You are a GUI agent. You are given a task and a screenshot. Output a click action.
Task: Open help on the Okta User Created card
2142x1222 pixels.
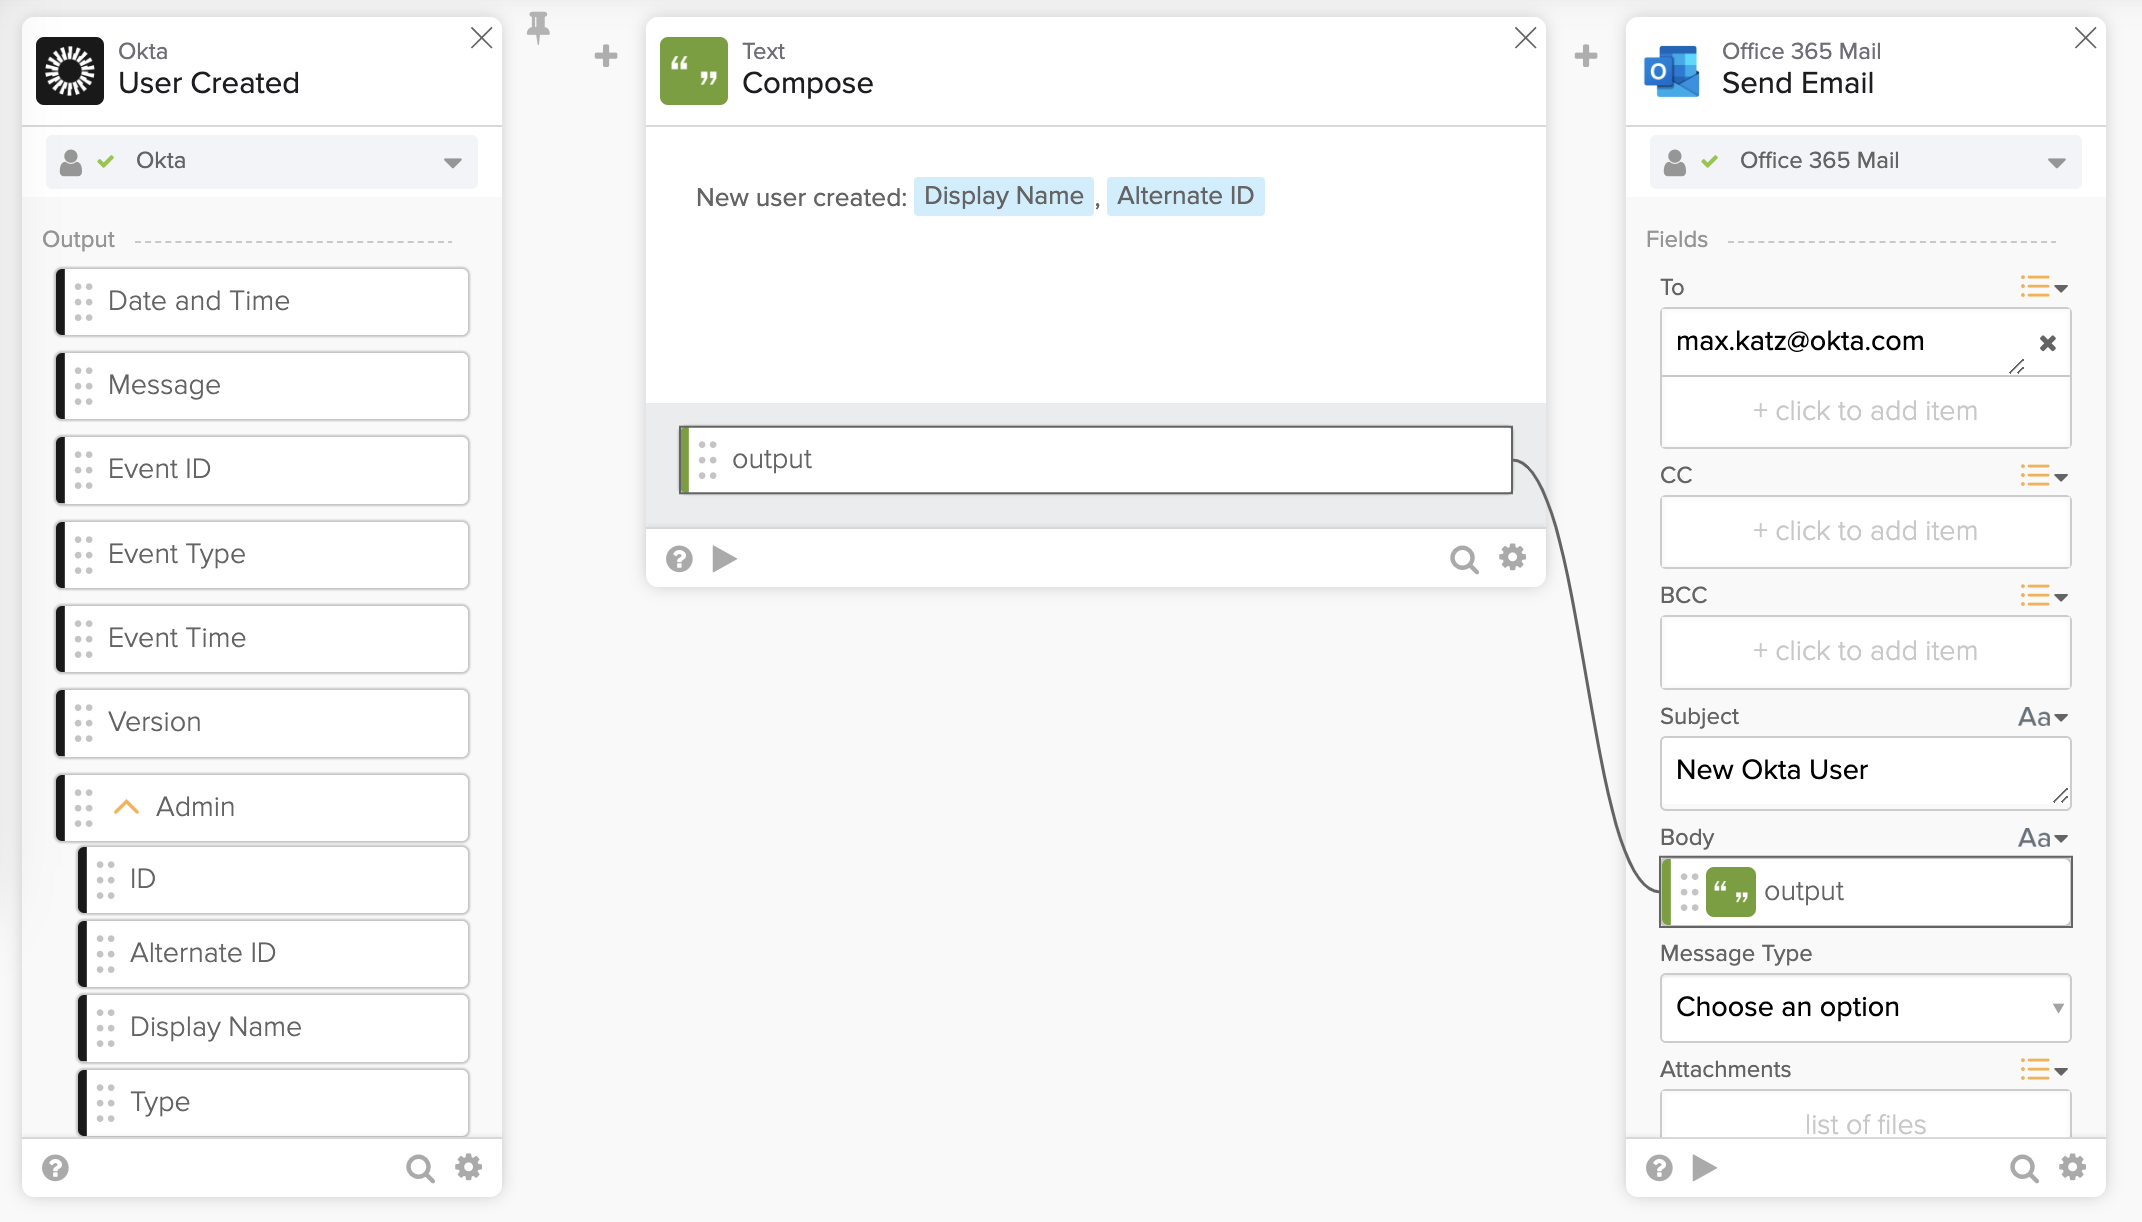(56, 1167)
